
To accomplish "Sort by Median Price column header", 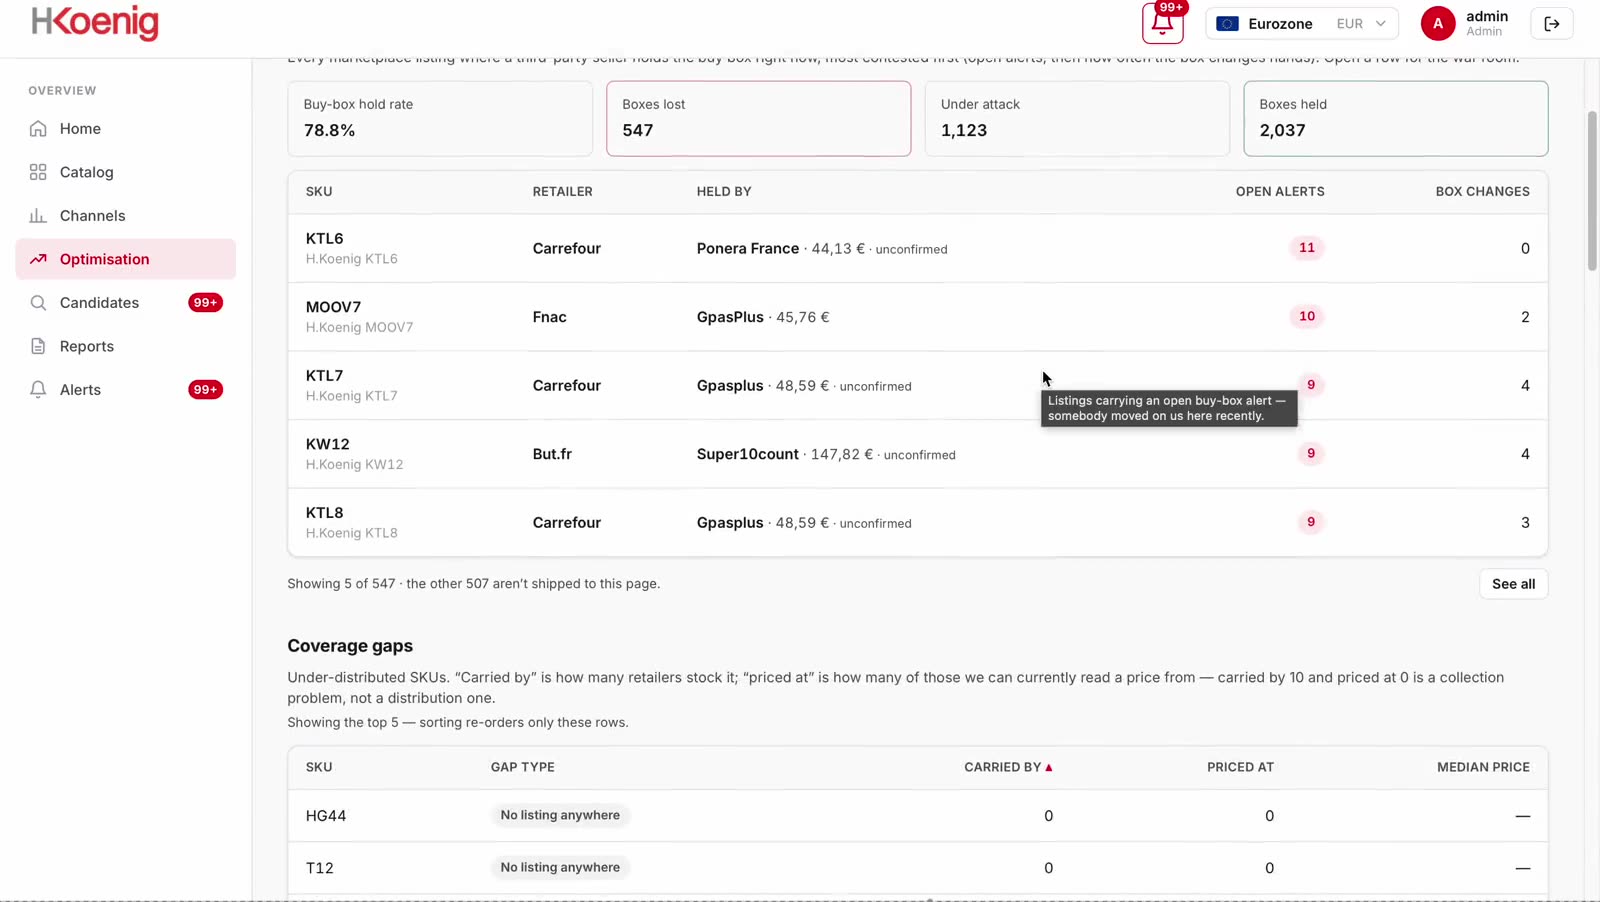I will pos(1483,767).
